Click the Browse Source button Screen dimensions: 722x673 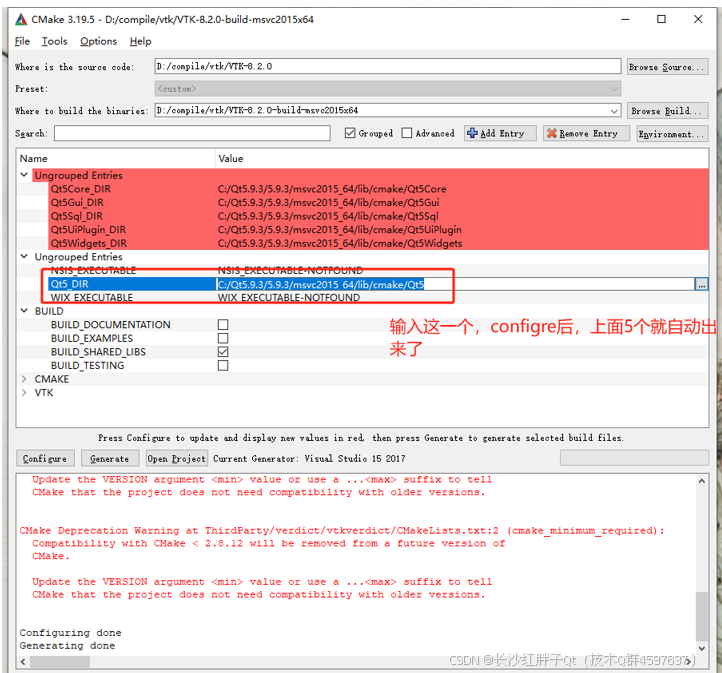(667, 67)
